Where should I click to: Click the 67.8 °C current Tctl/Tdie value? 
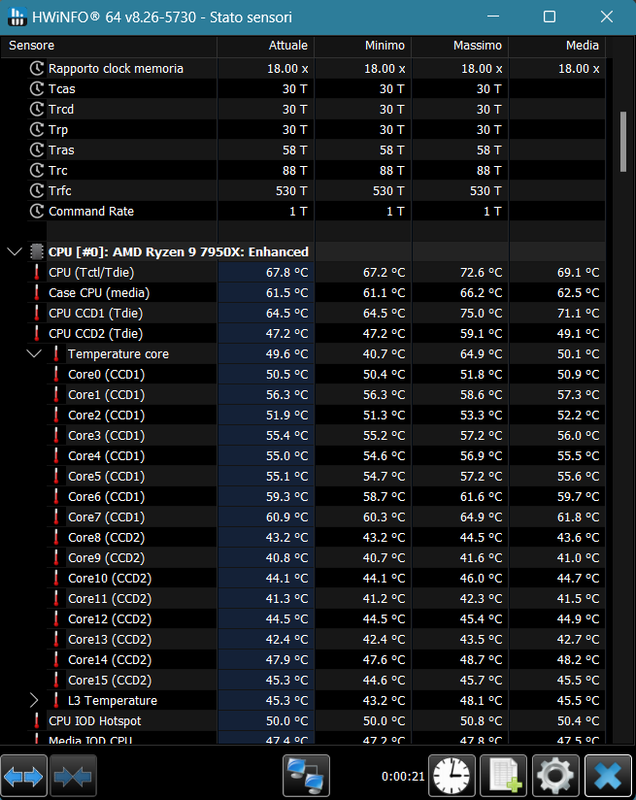click(x=287, y=272)
